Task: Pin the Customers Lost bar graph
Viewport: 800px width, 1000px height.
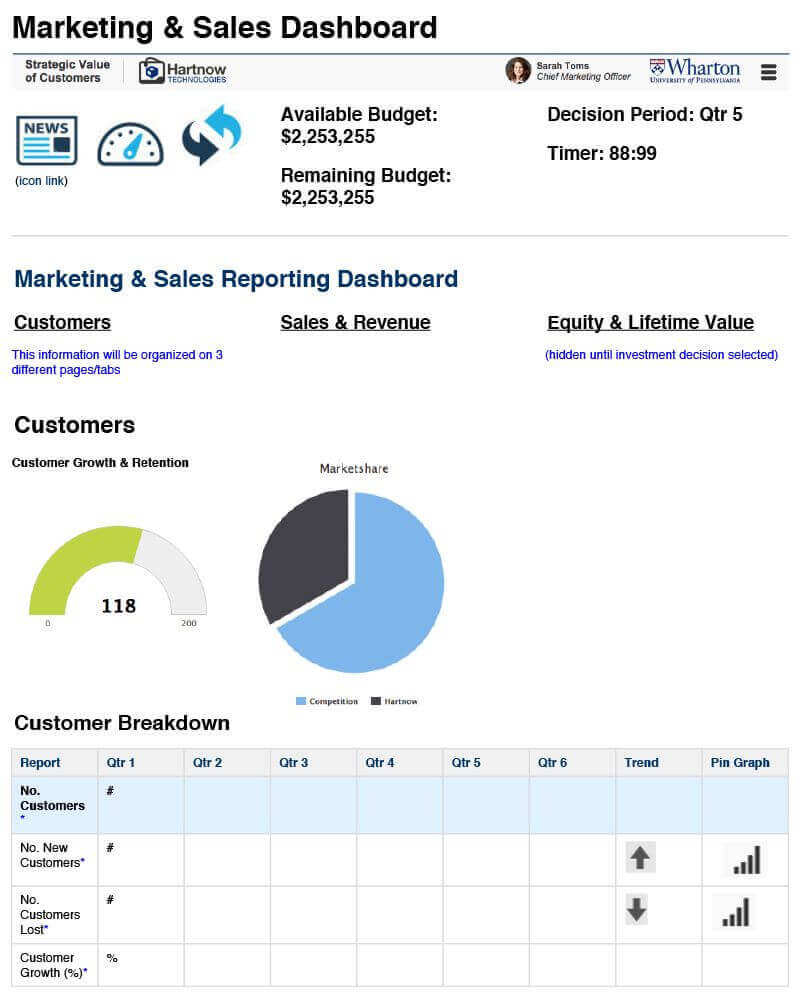Action: (737, 913)
